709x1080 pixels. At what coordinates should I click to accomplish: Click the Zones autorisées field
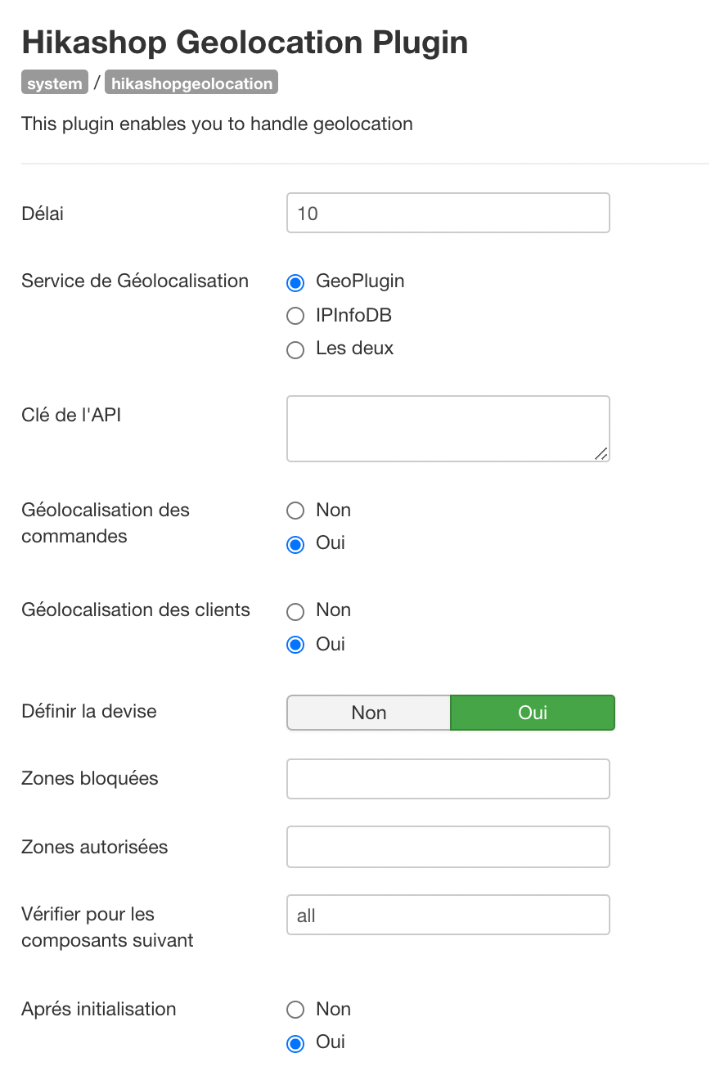[x=447, y=847]
